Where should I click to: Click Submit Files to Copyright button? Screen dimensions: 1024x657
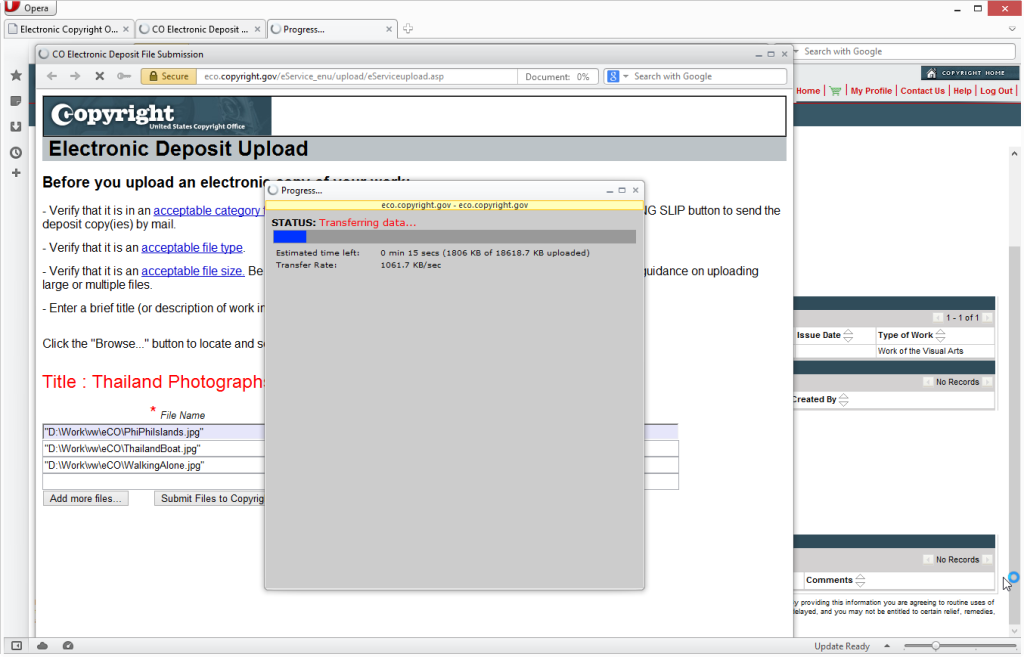tap(210, 499)
